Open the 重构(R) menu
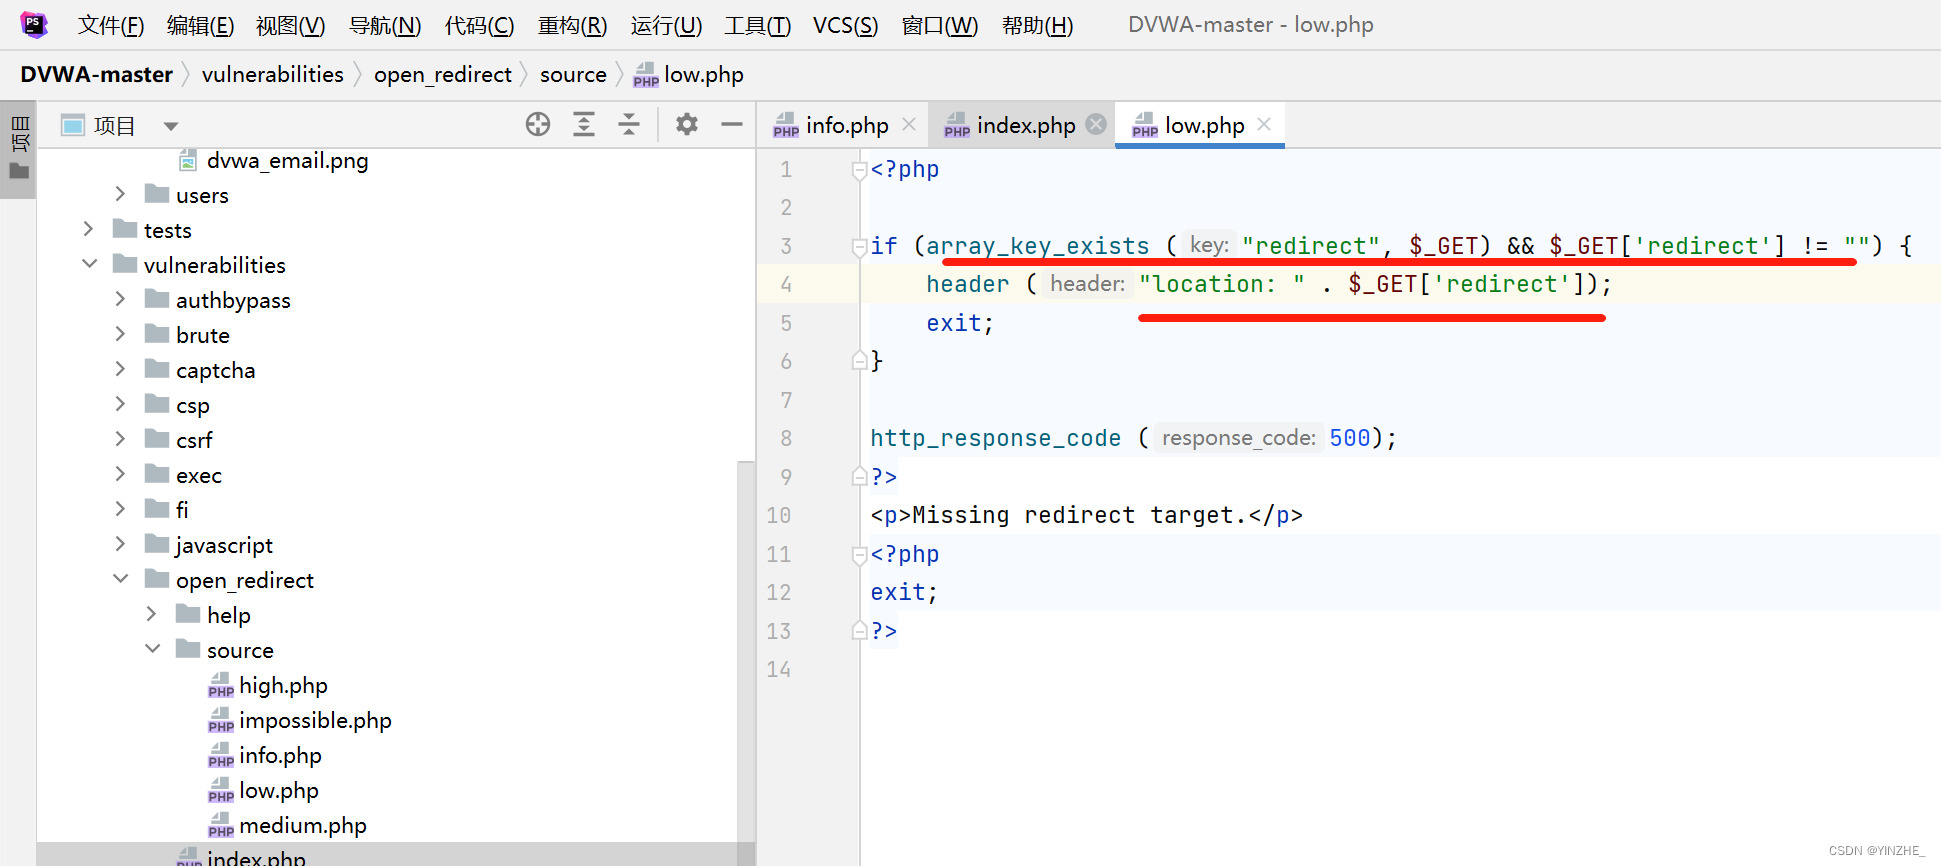 coord(572,25)
